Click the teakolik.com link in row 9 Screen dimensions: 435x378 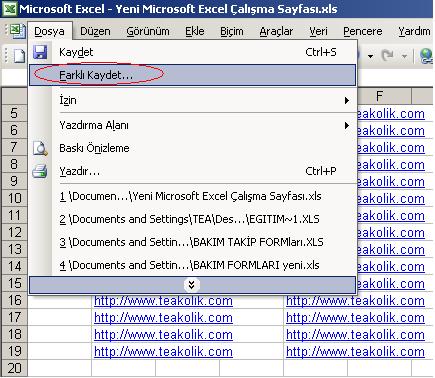pos(391,182)
